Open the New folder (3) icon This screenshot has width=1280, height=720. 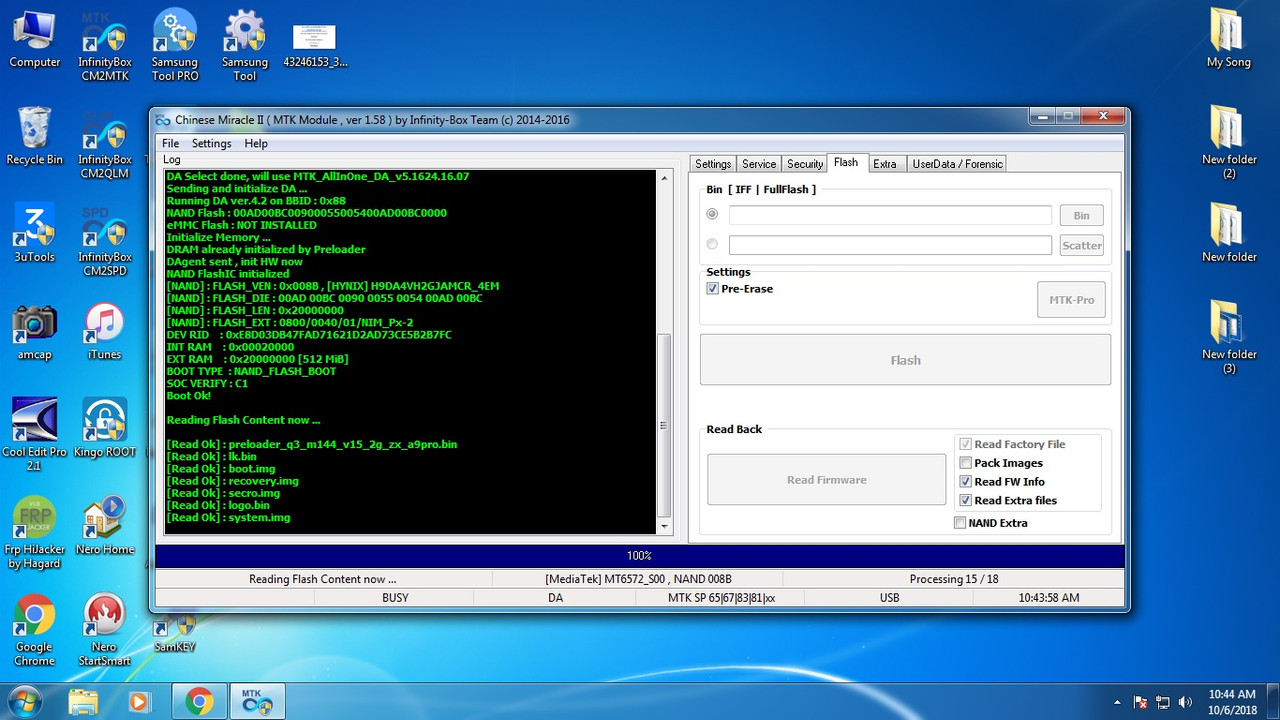1229,338
